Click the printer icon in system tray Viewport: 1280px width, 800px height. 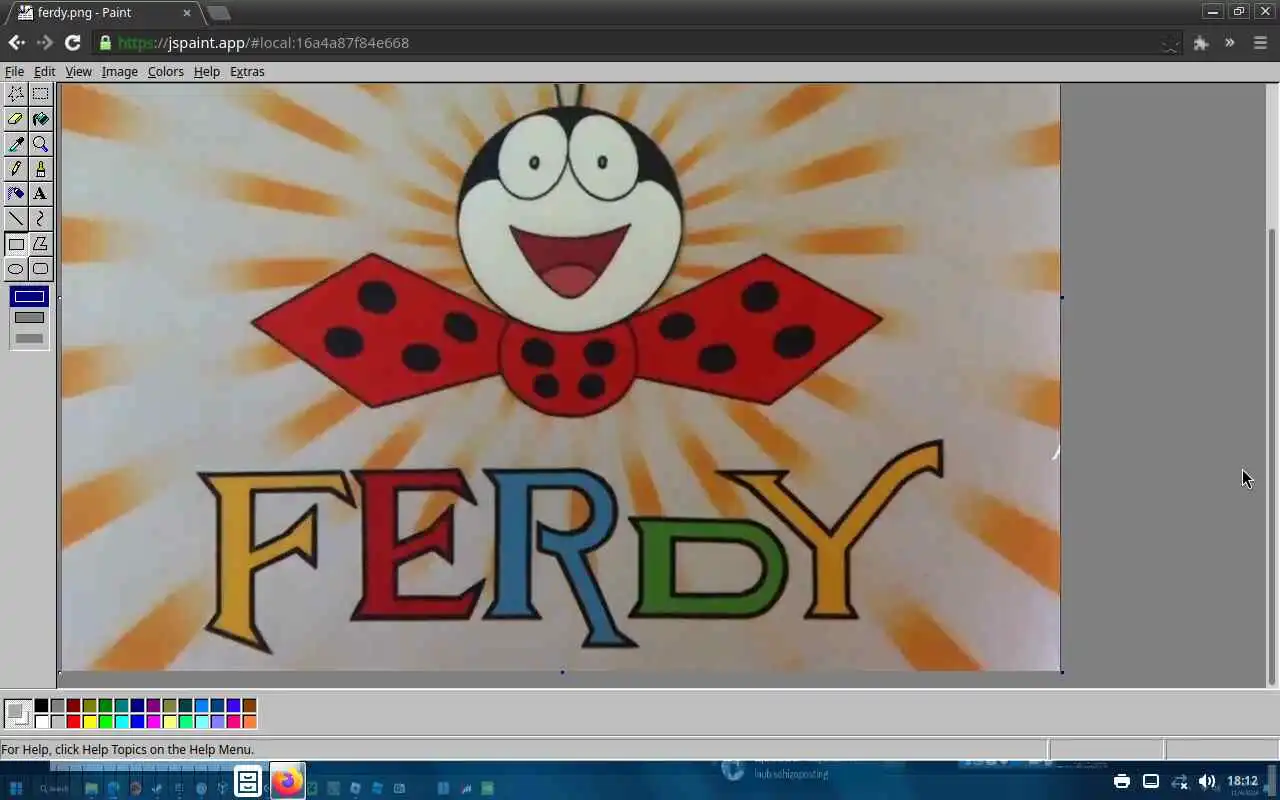[1122, 781]
